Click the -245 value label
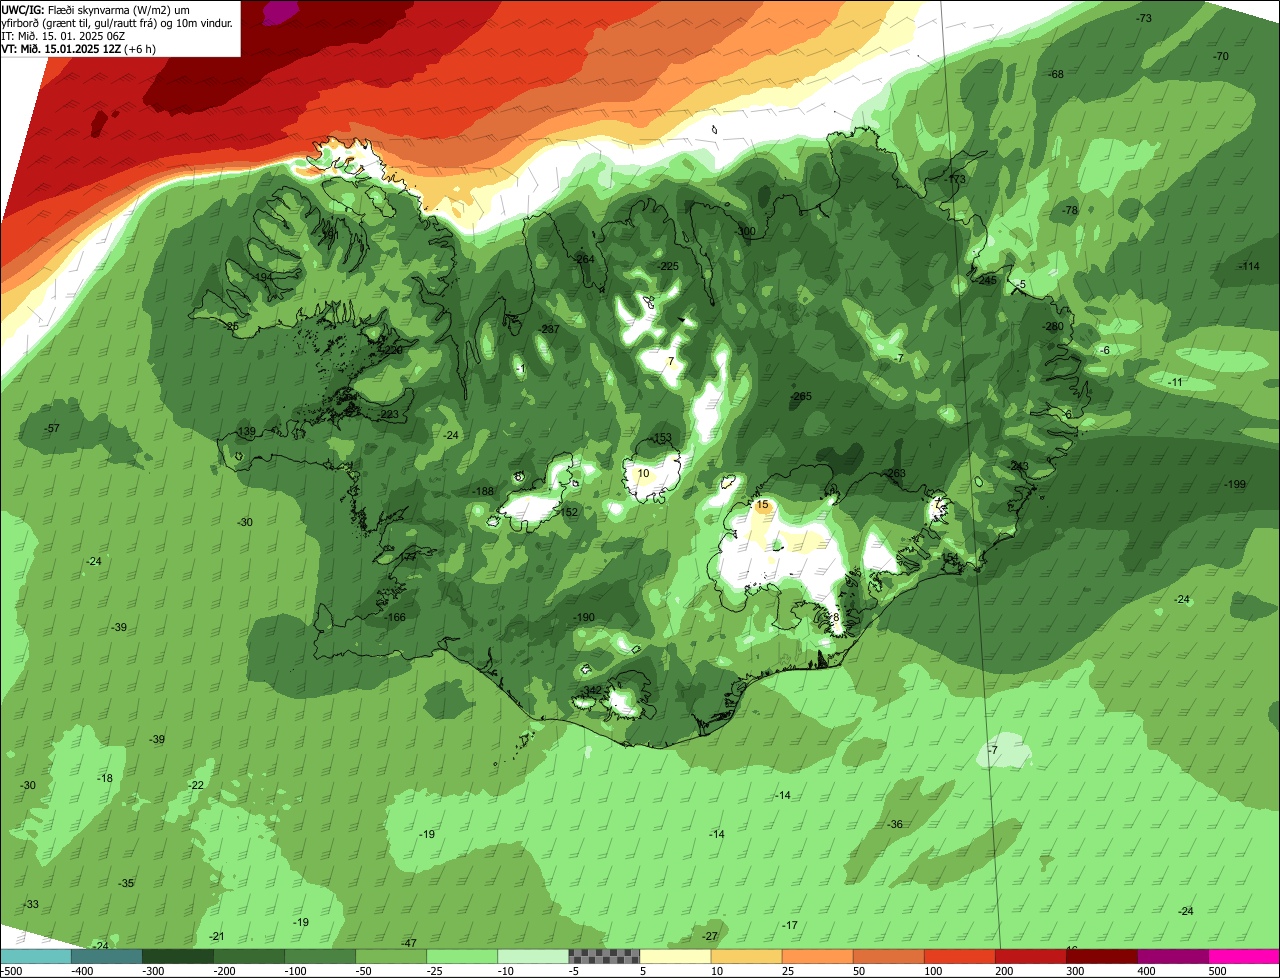 click(x=986, y=280)
